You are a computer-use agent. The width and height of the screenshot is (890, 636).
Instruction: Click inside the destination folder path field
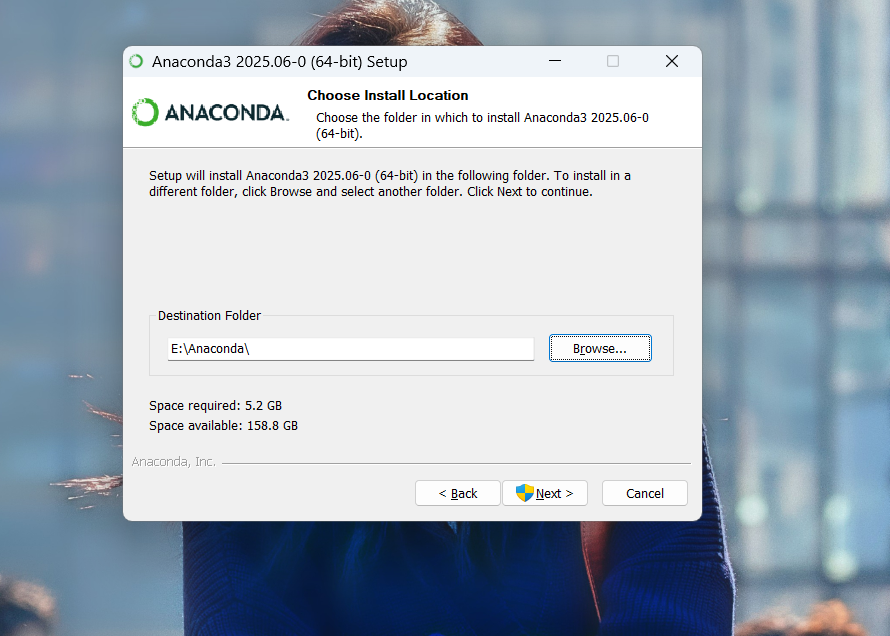click(350, 348)
